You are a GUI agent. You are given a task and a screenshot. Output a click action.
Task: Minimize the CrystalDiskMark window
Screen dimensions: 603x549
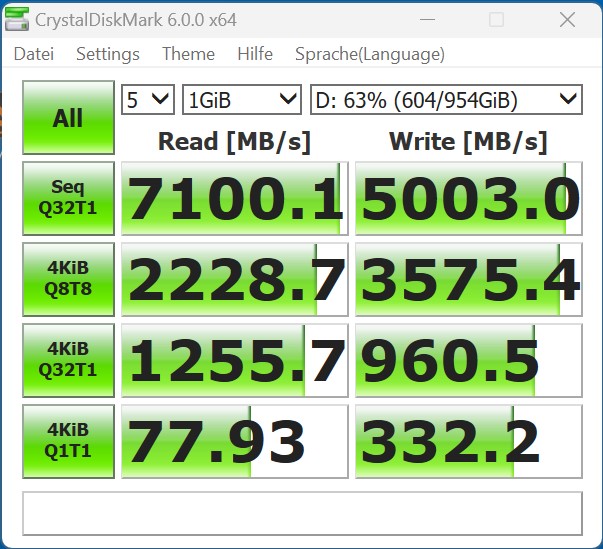(427, 20)
